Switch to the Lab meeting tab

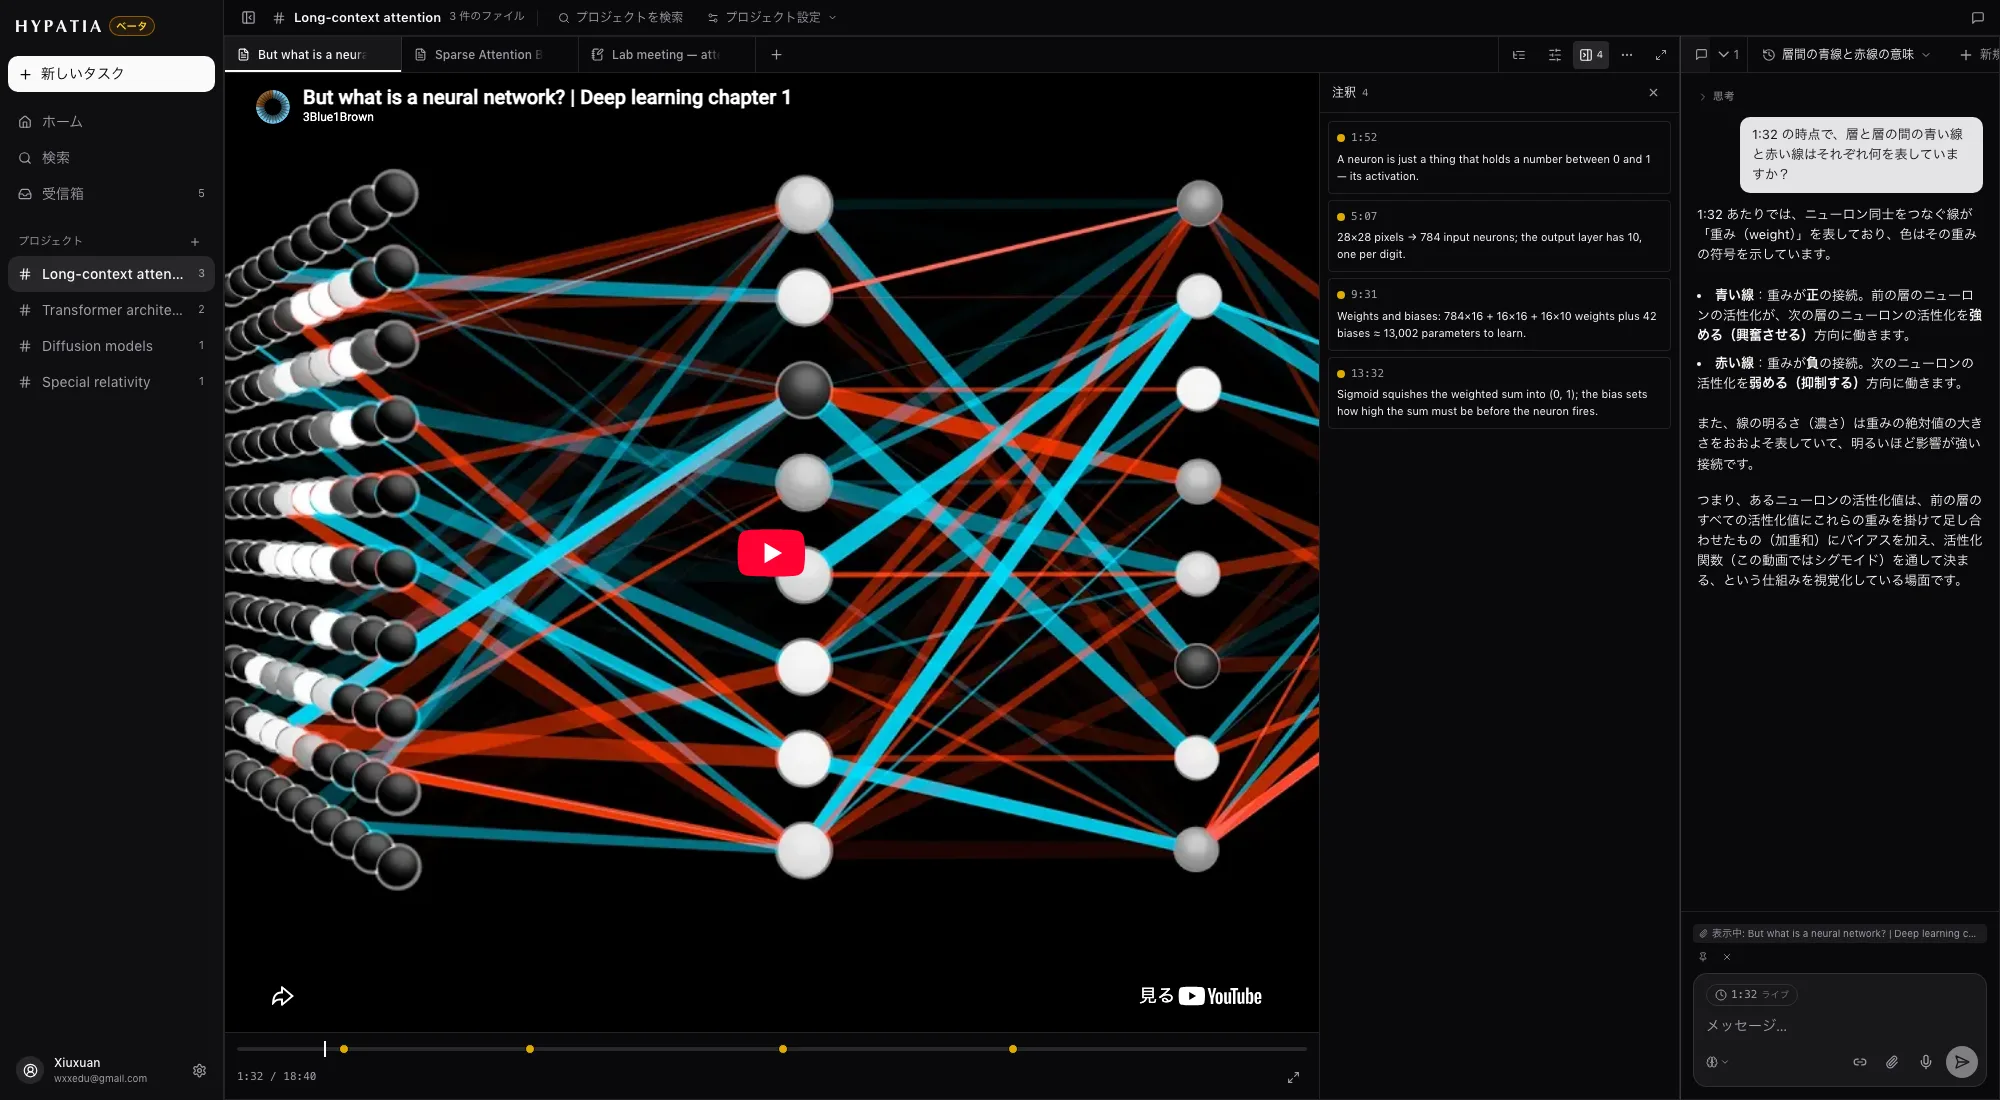[666, 55]
